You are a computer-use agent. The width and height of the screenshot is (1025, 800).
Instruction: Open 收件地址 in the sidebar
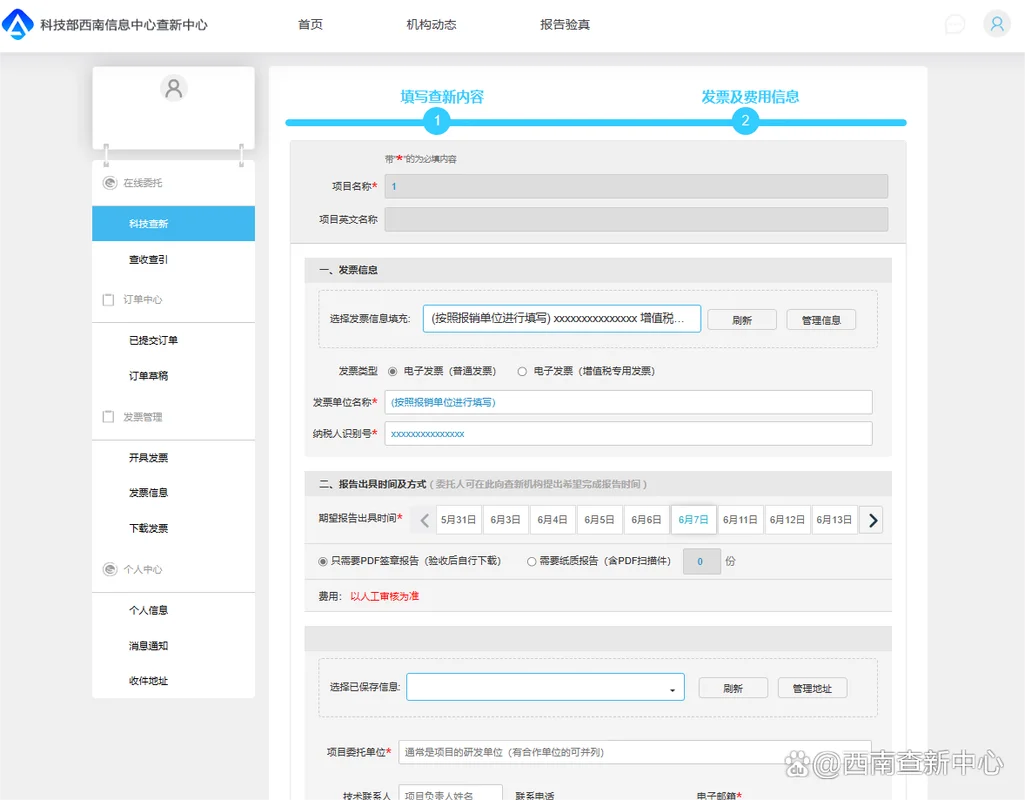148,681
